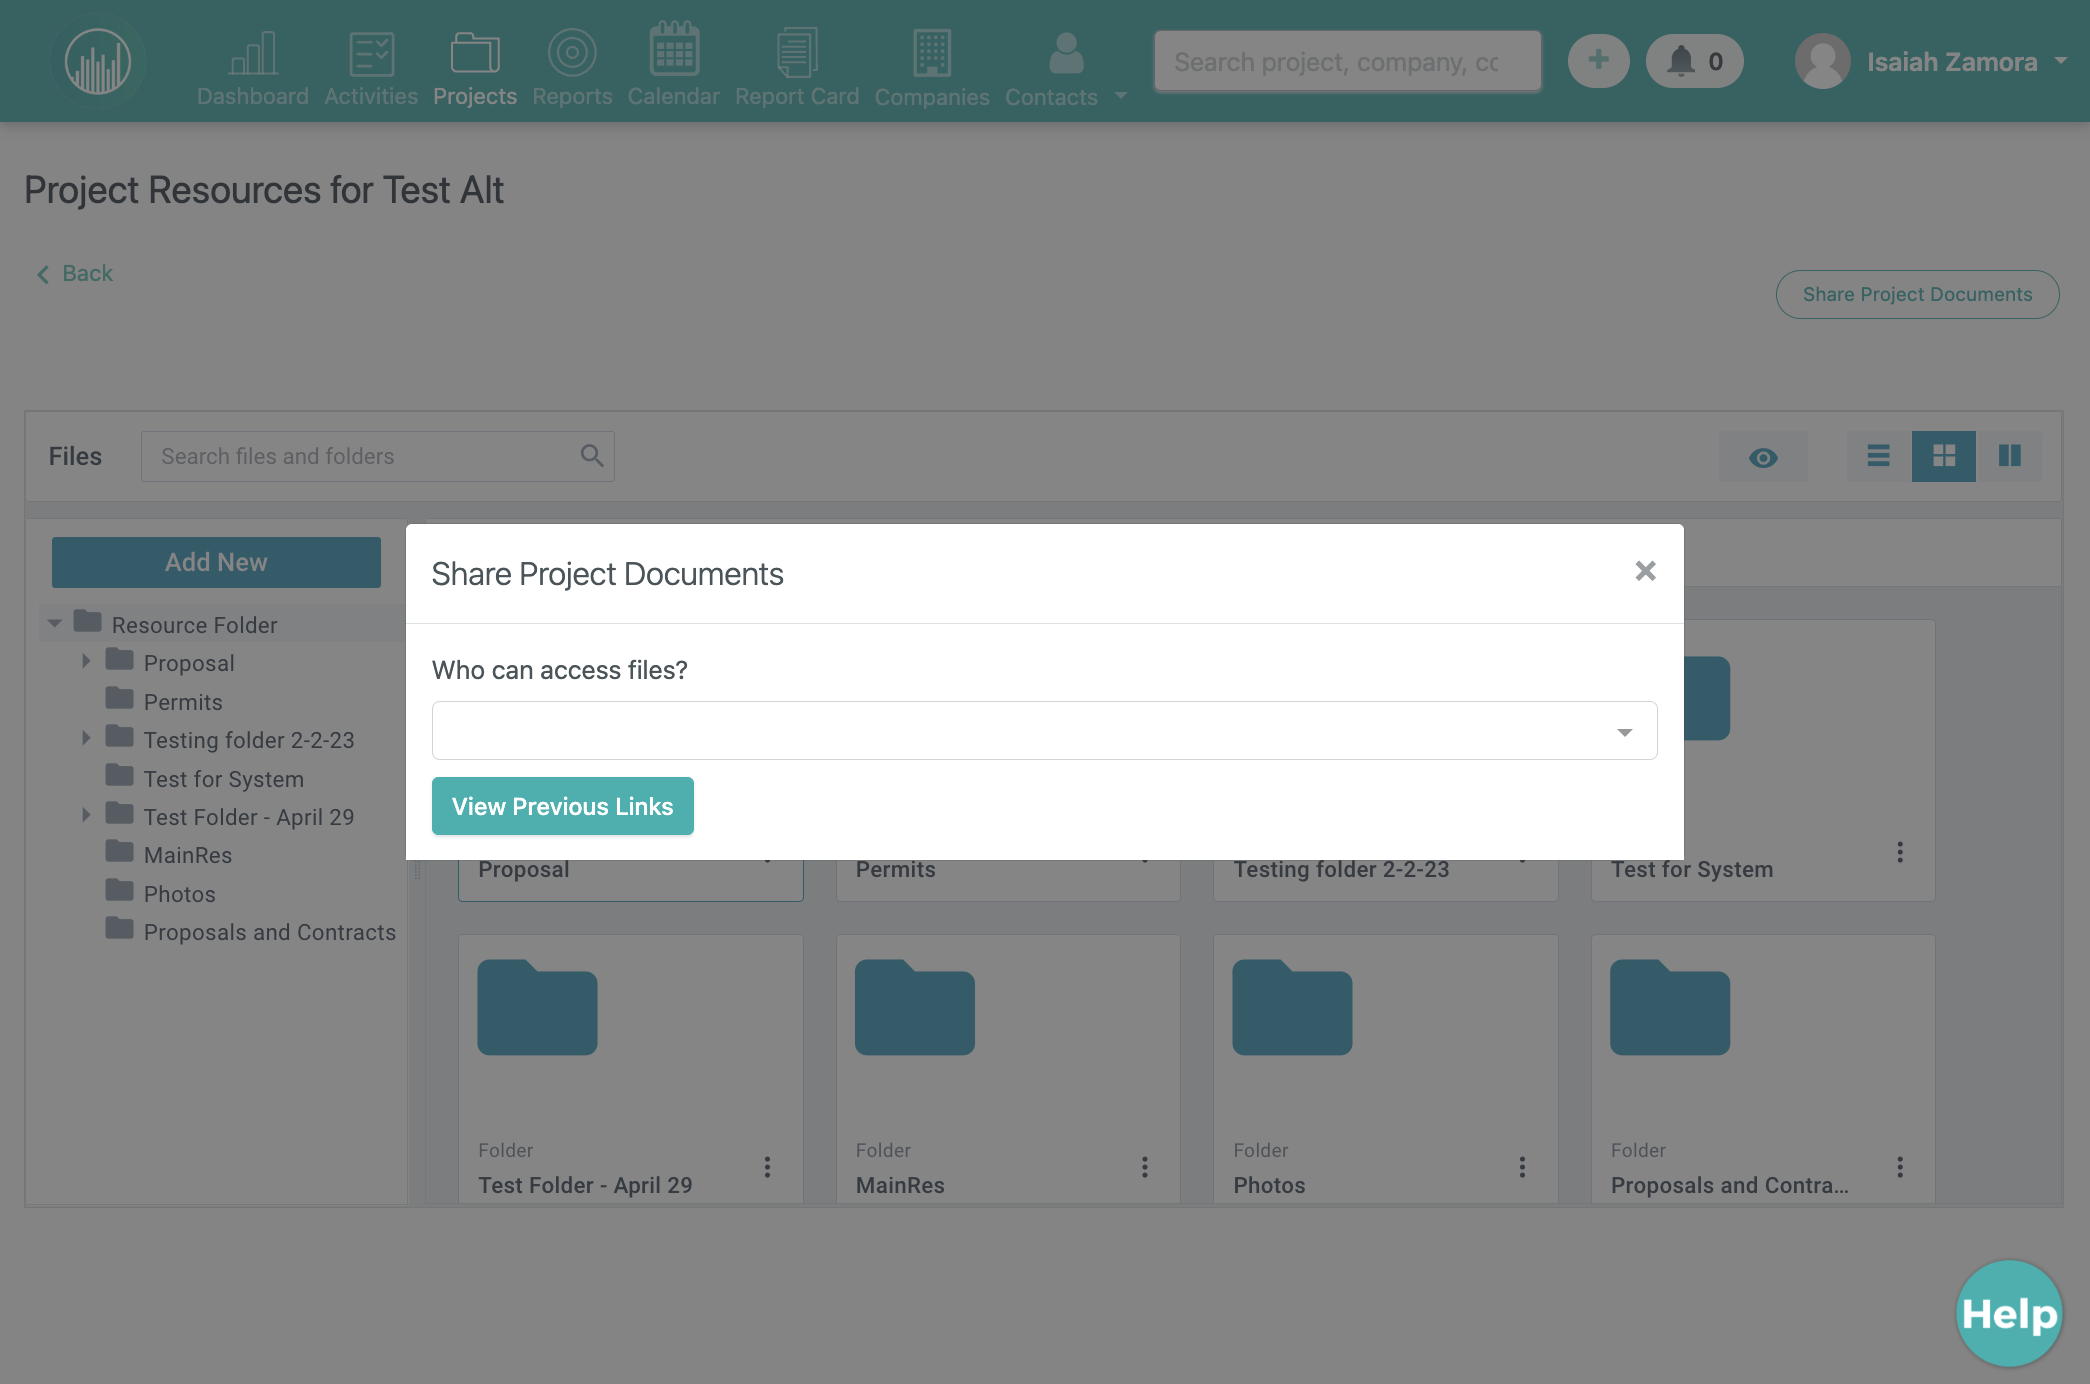Go Back to previous page
The image size is (2090, 1384).
tap(75, 273)
